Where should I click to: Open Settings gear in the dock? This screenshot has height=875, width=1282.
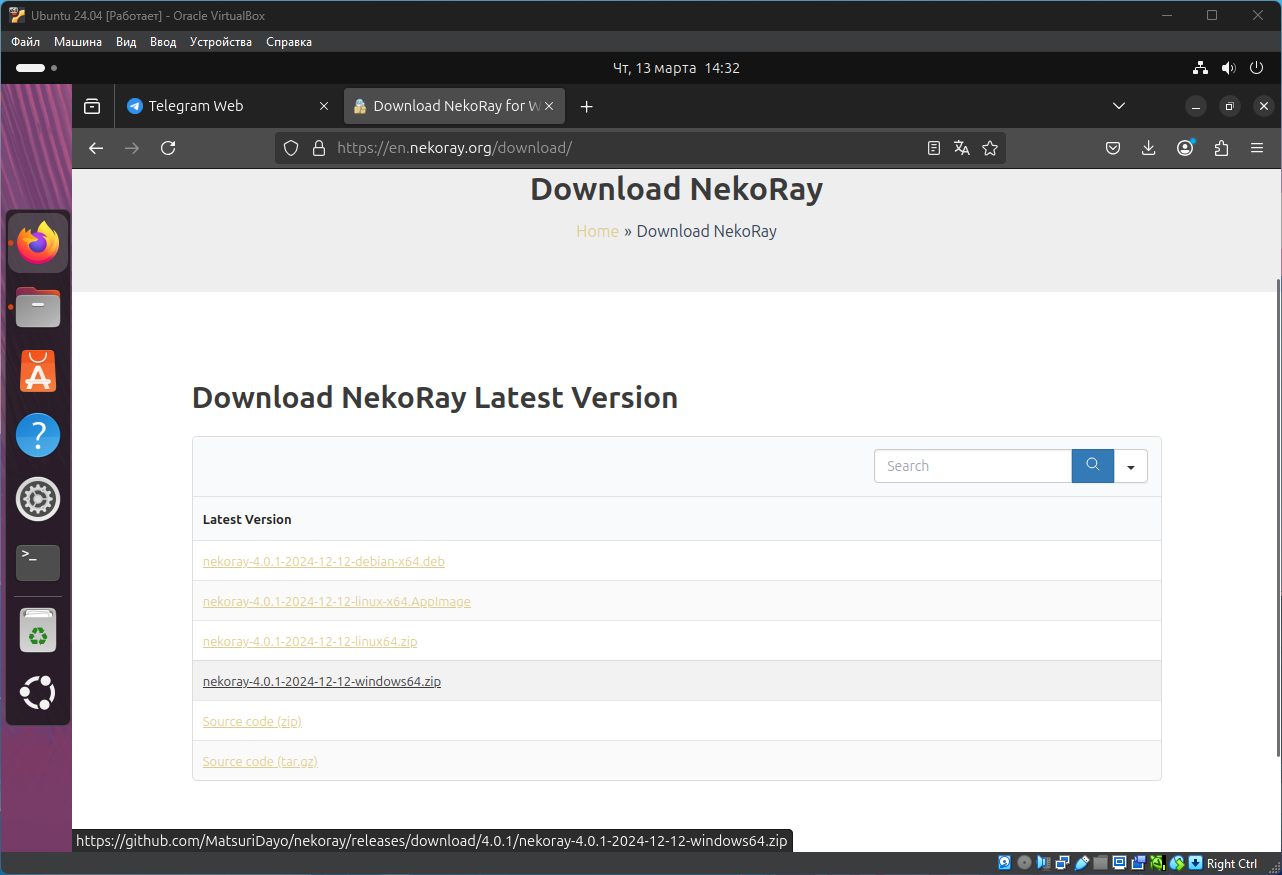coord(38,499)
